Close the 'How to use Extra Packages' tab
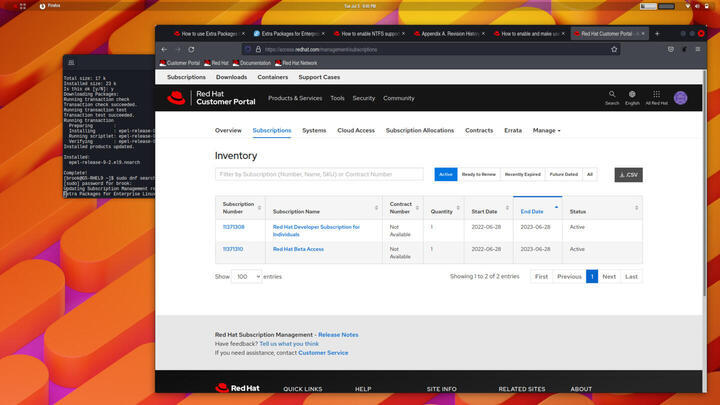The height and width of the screenshot is (405, 720). (x=243, y=34)
